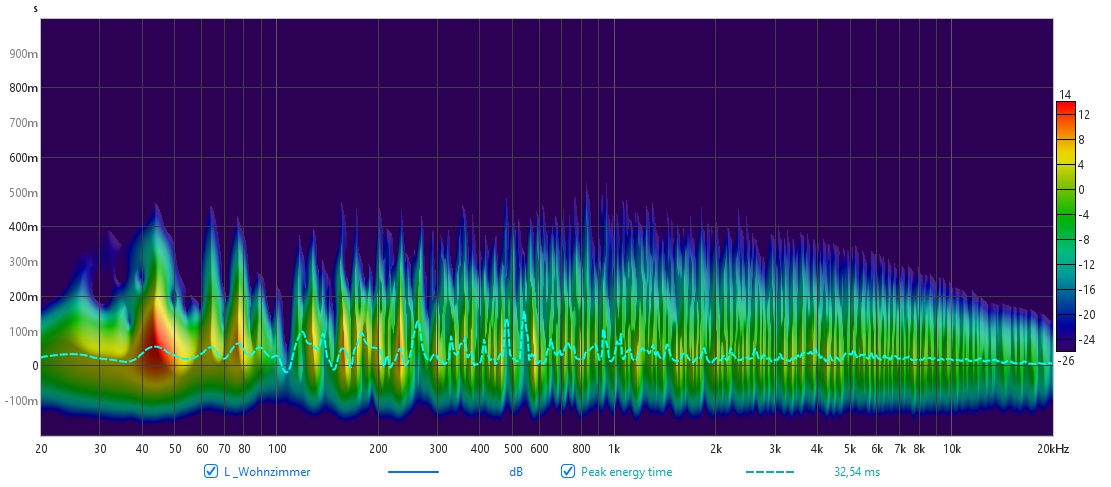1111x487 pixels.
Task: Click the -26 minimum value below color scale
Action: [x=1066, y=361]
